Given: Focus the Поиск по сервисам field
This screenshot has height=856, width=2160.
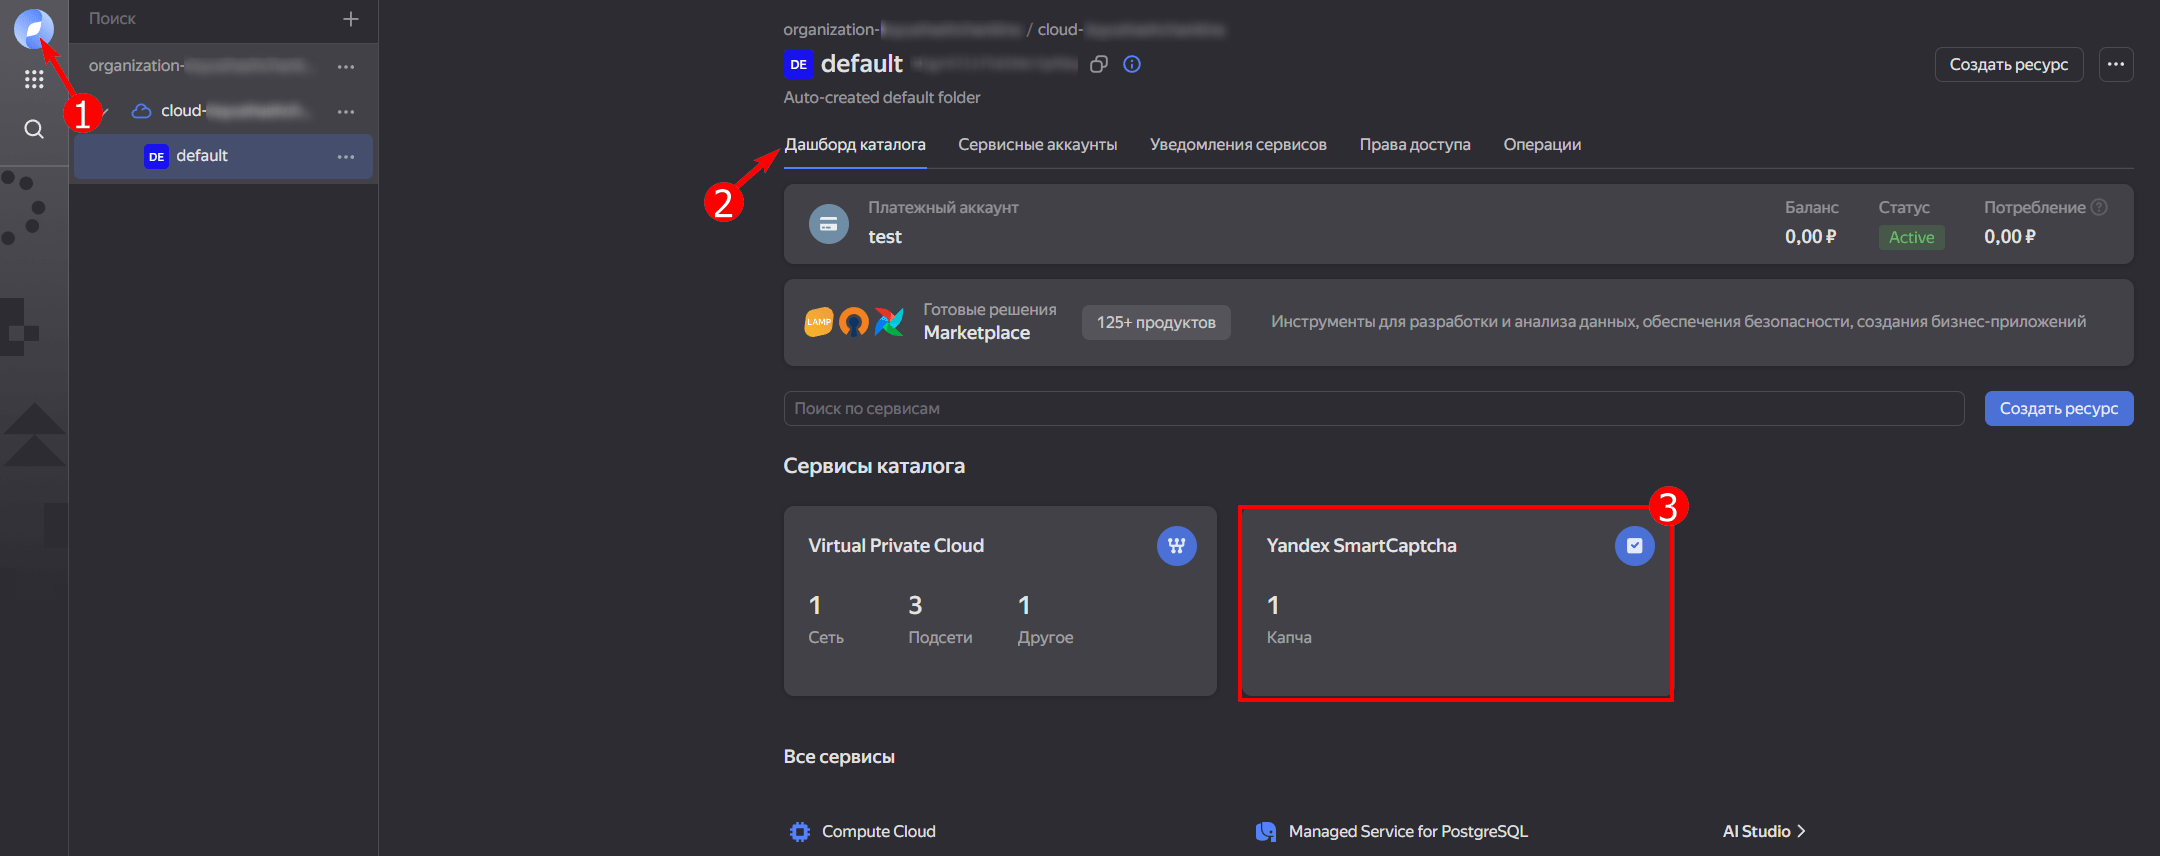Looking at the screenshot, I should [1374, 408].
